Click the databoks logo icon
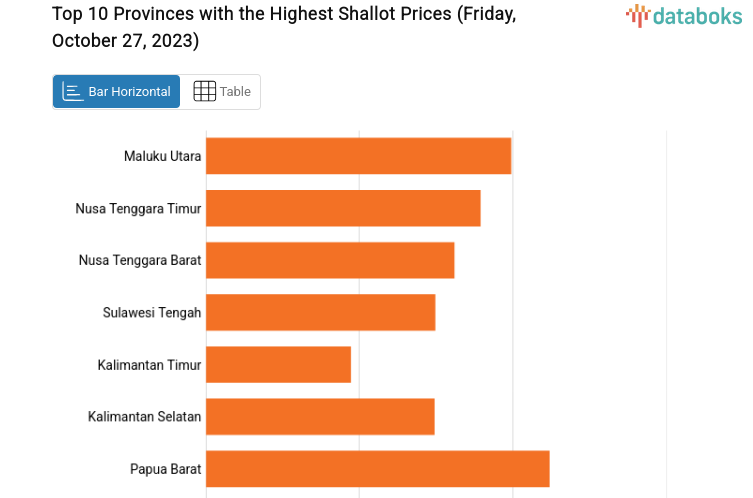The image size is (753, 498). (x=637, y=15)
